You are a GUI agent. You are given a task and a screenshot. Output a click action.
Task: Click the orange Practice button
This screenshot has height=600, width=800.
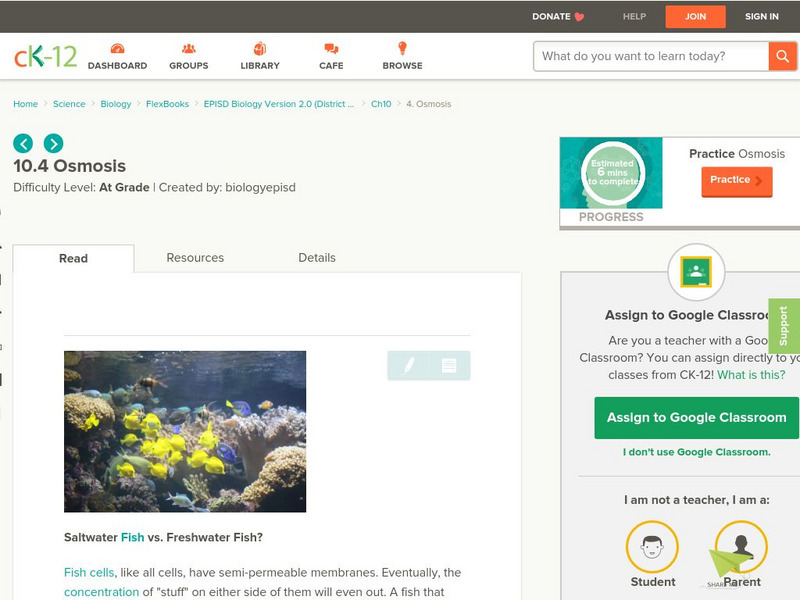737,181
